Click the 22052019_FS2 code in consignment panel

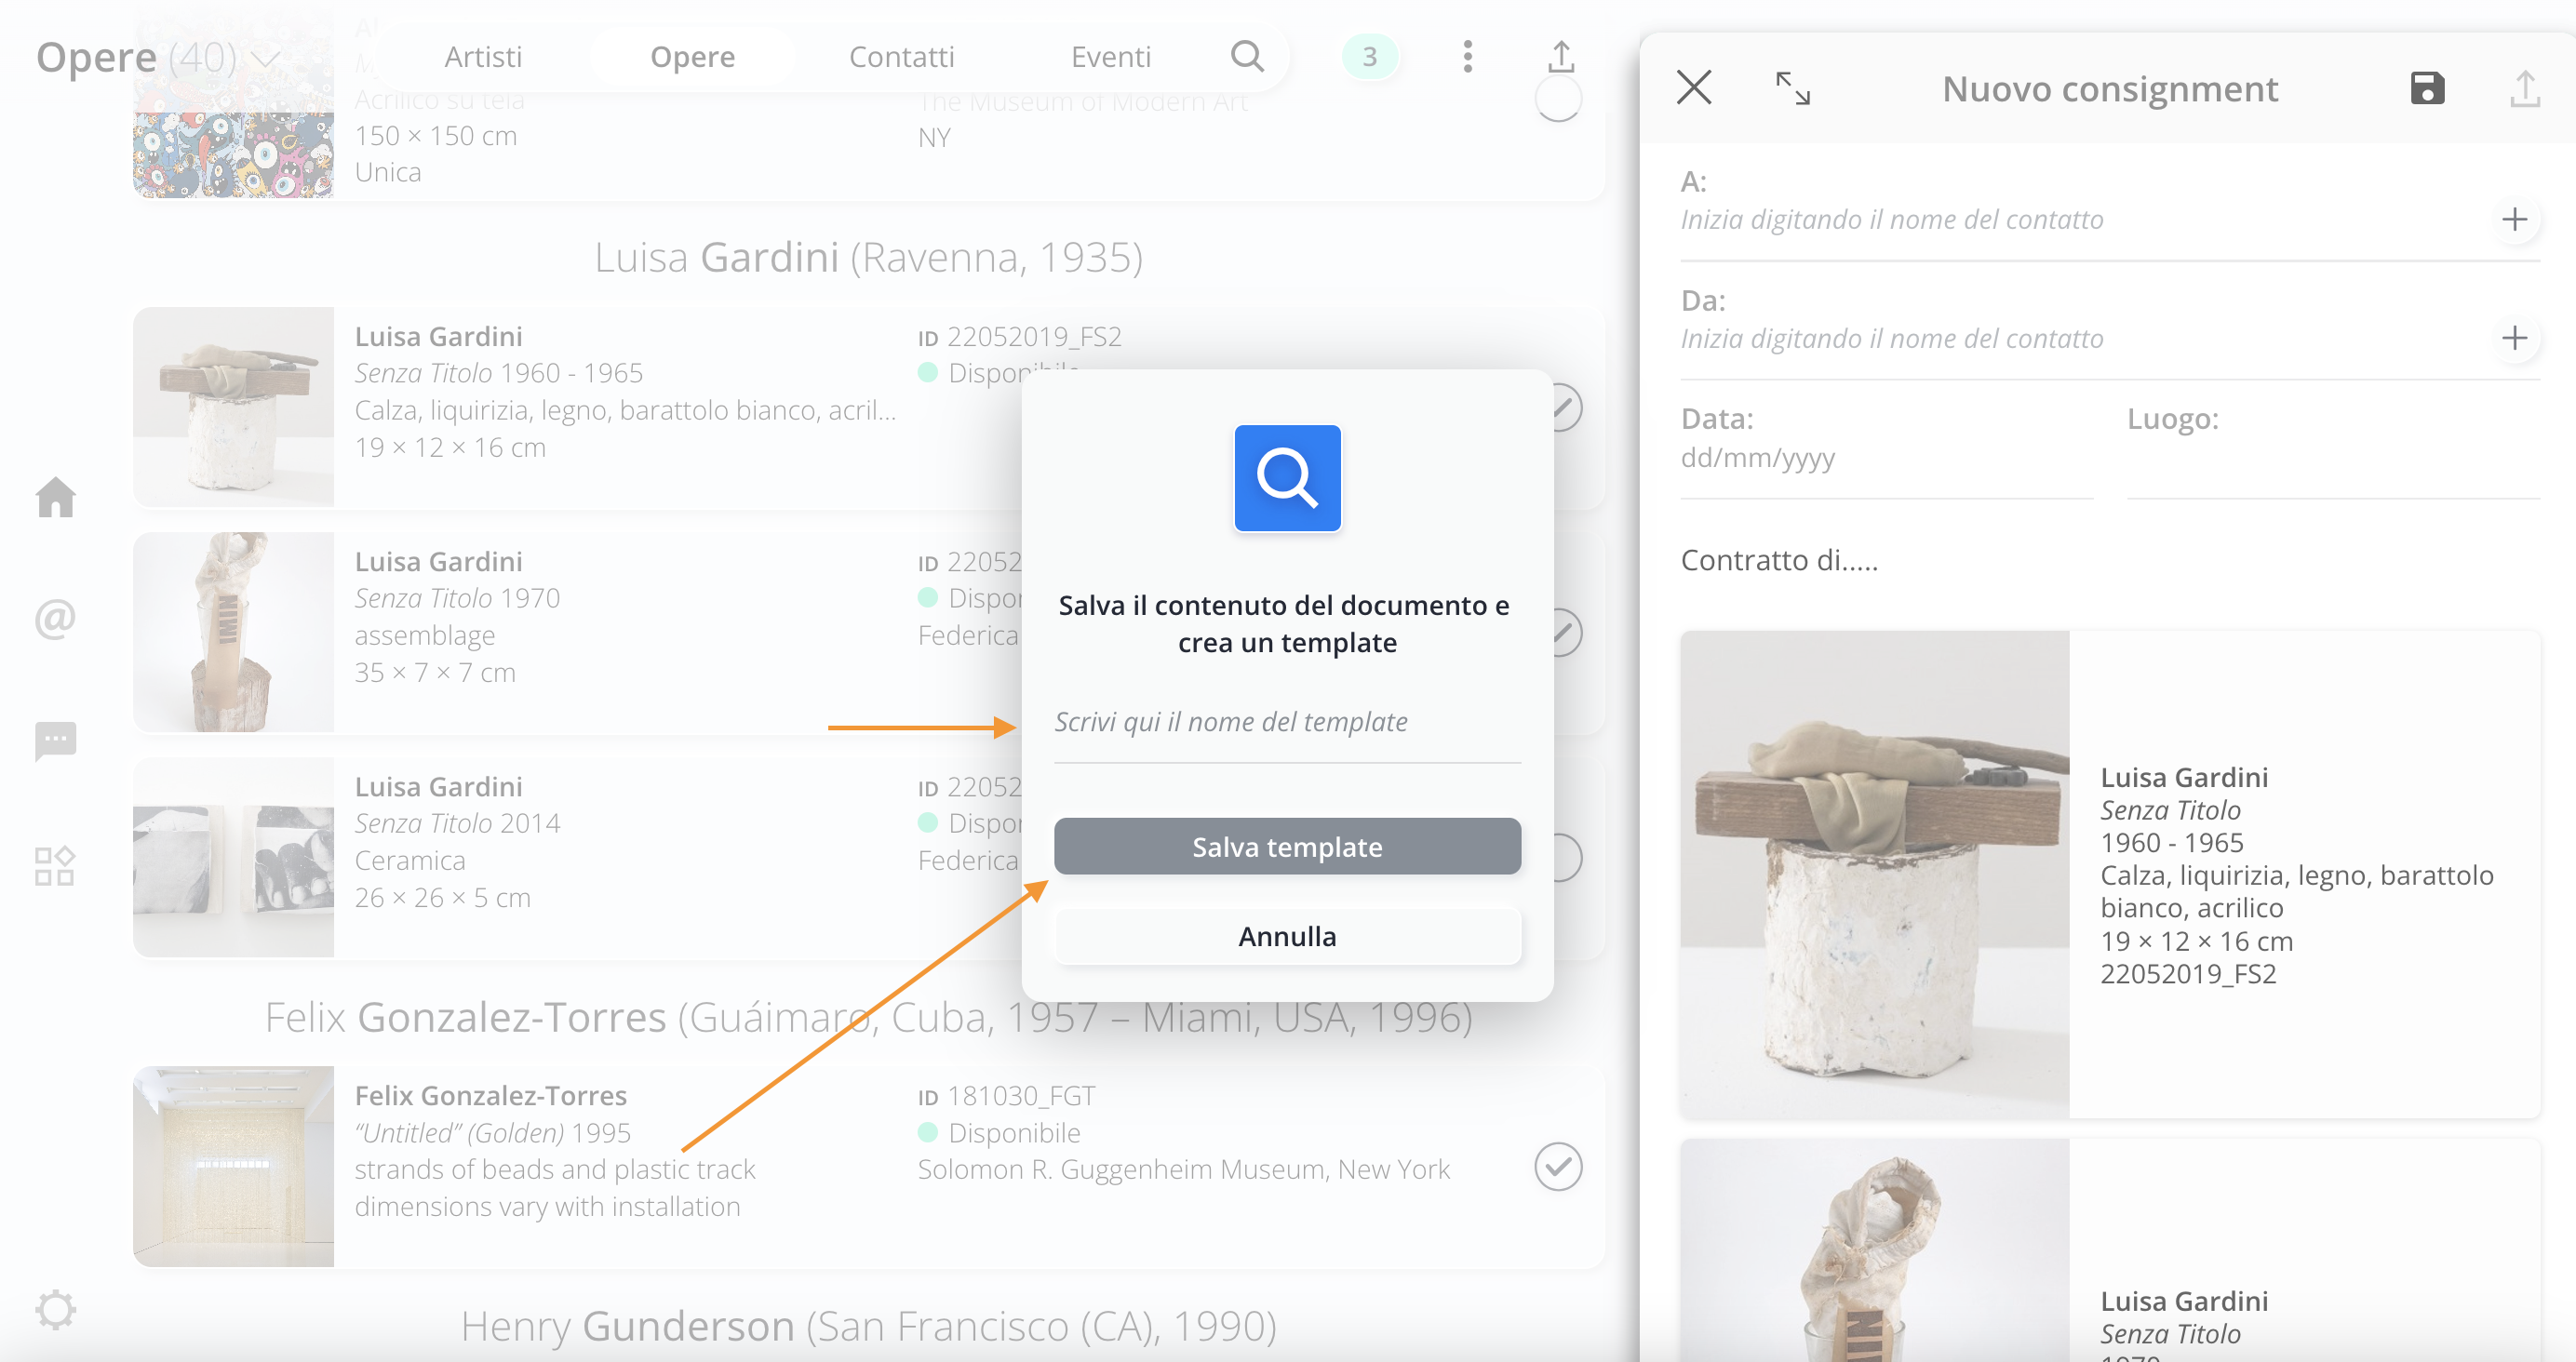point(2188,973)
